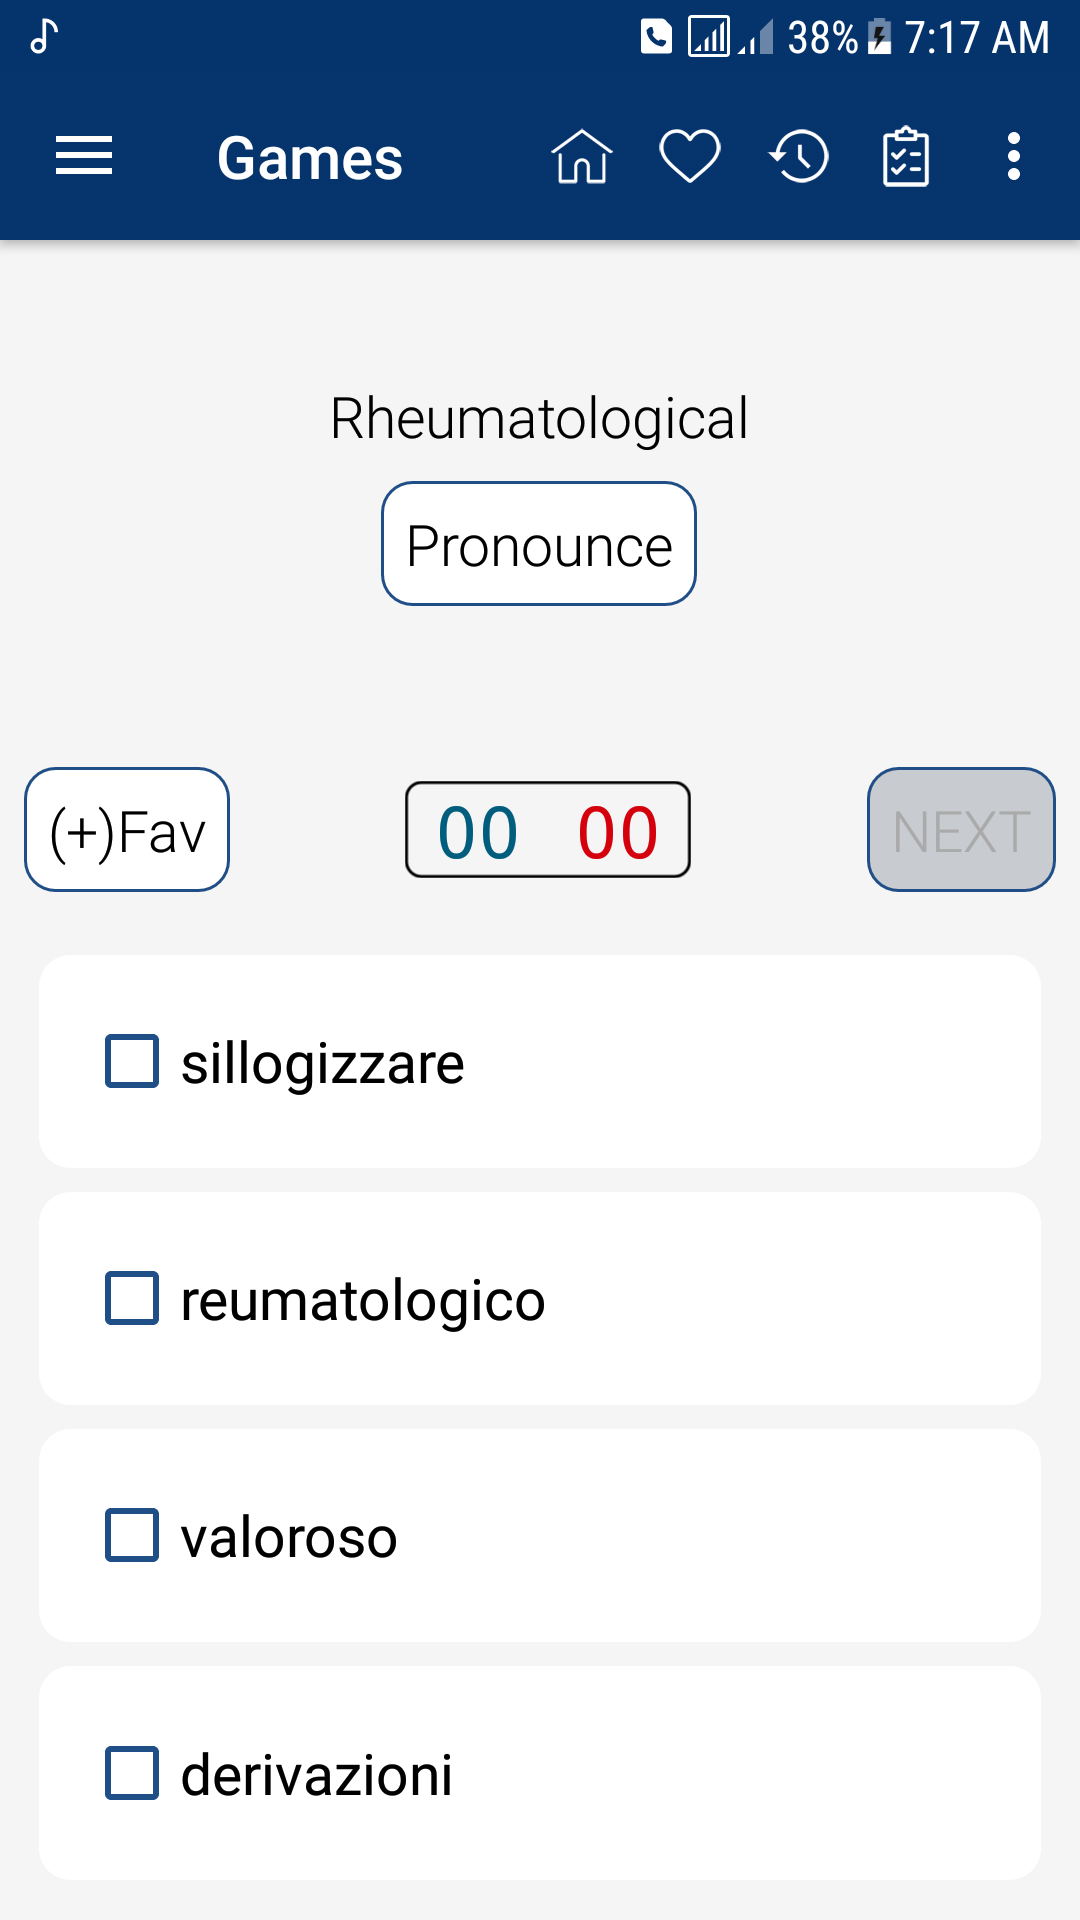Tap the blue correct score counter
Image resolution: width=1080 pixels, height=1920 pixels.
point(478,832)
